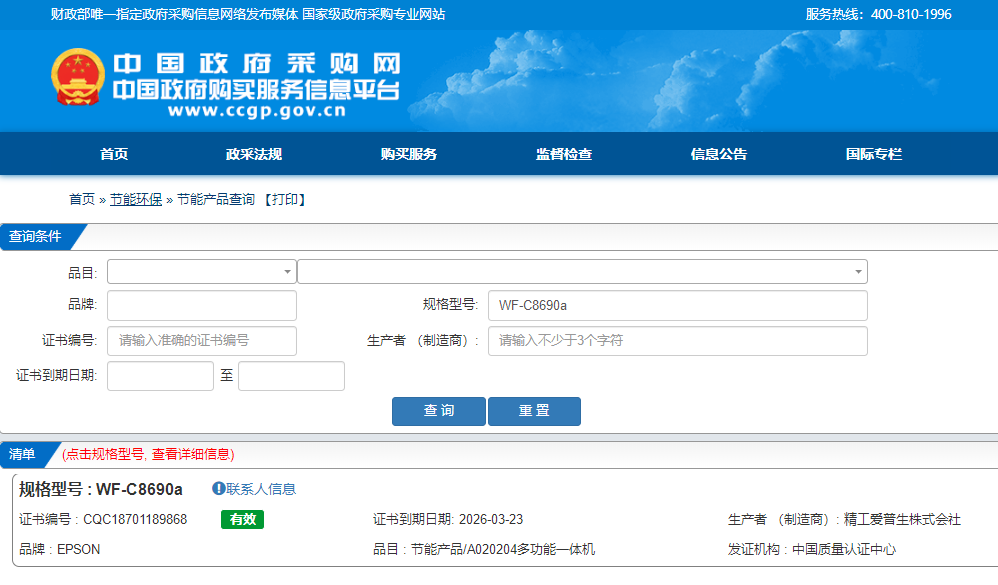Expand the second wide 品目 dropdown
Screen dimensions: 998x585
582,272
